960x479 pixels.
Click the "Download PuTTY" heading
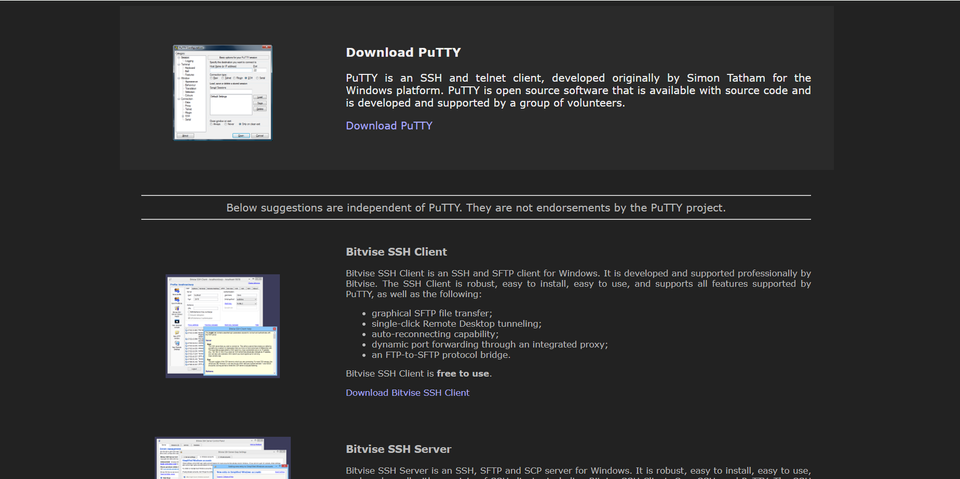403,53
